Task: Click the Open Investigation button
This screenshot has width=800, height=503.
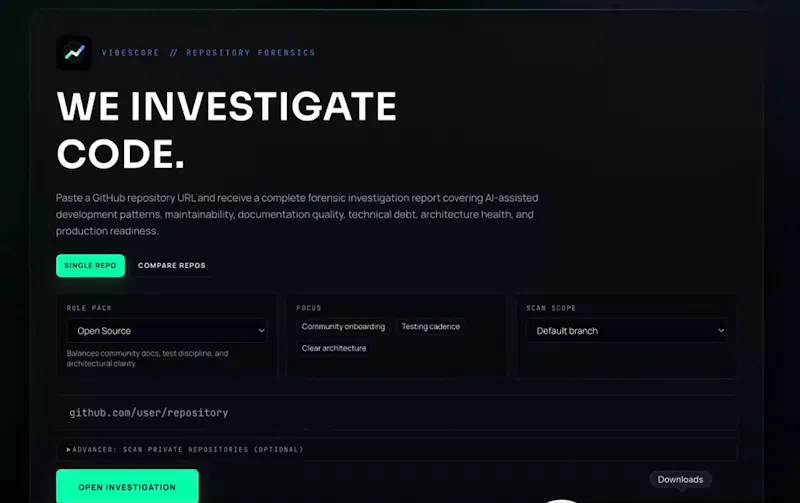Action: (127, 487)
